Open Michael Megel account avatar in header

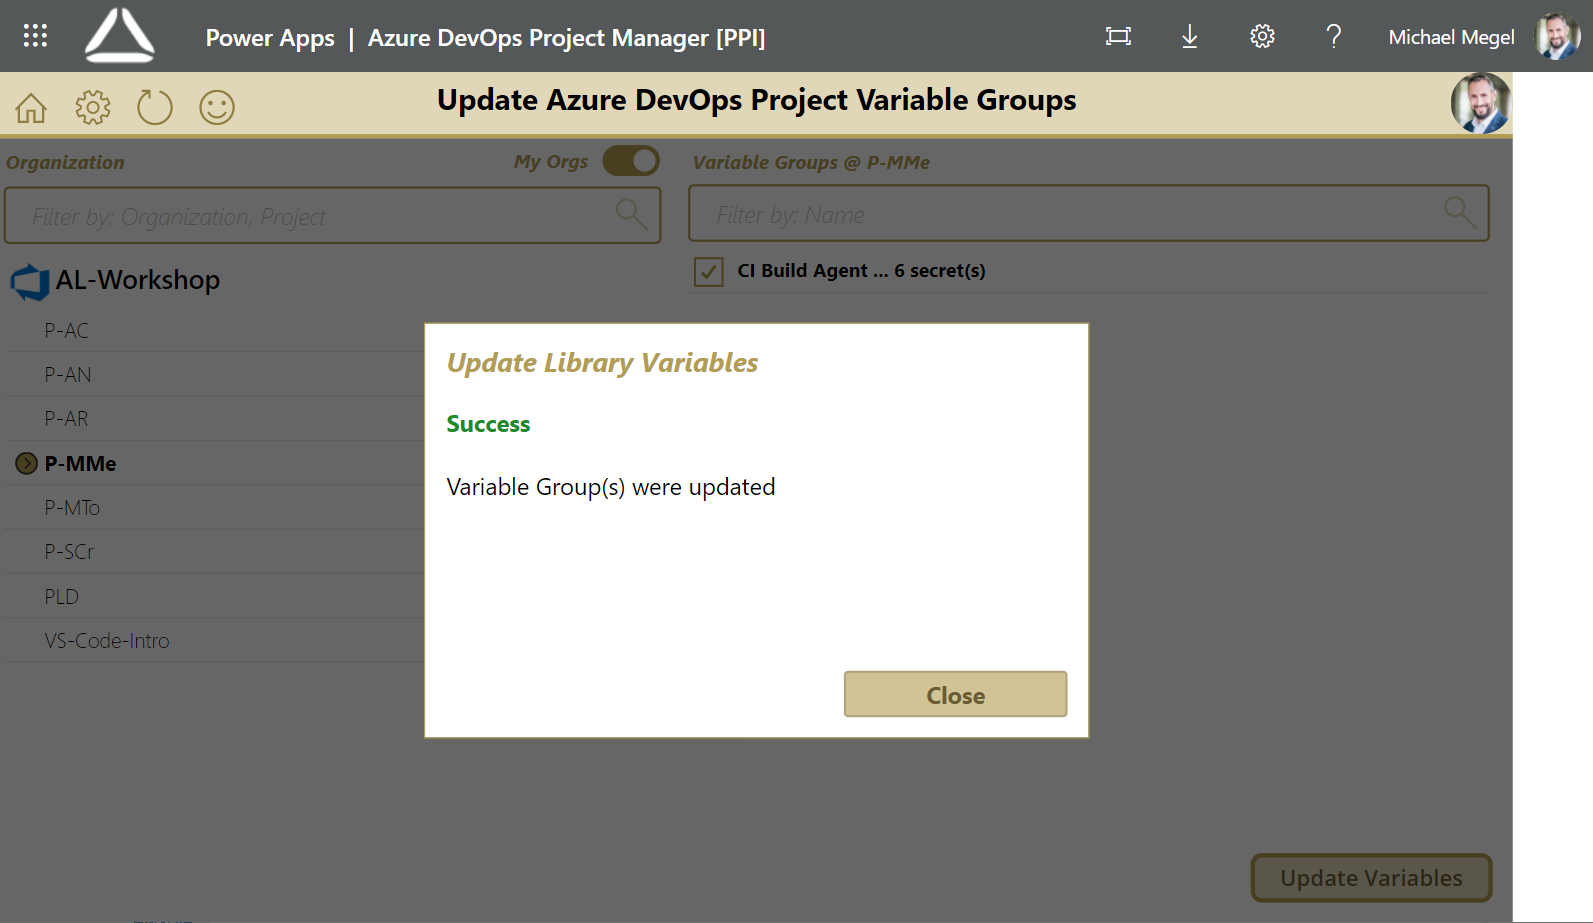point(1557,37)
